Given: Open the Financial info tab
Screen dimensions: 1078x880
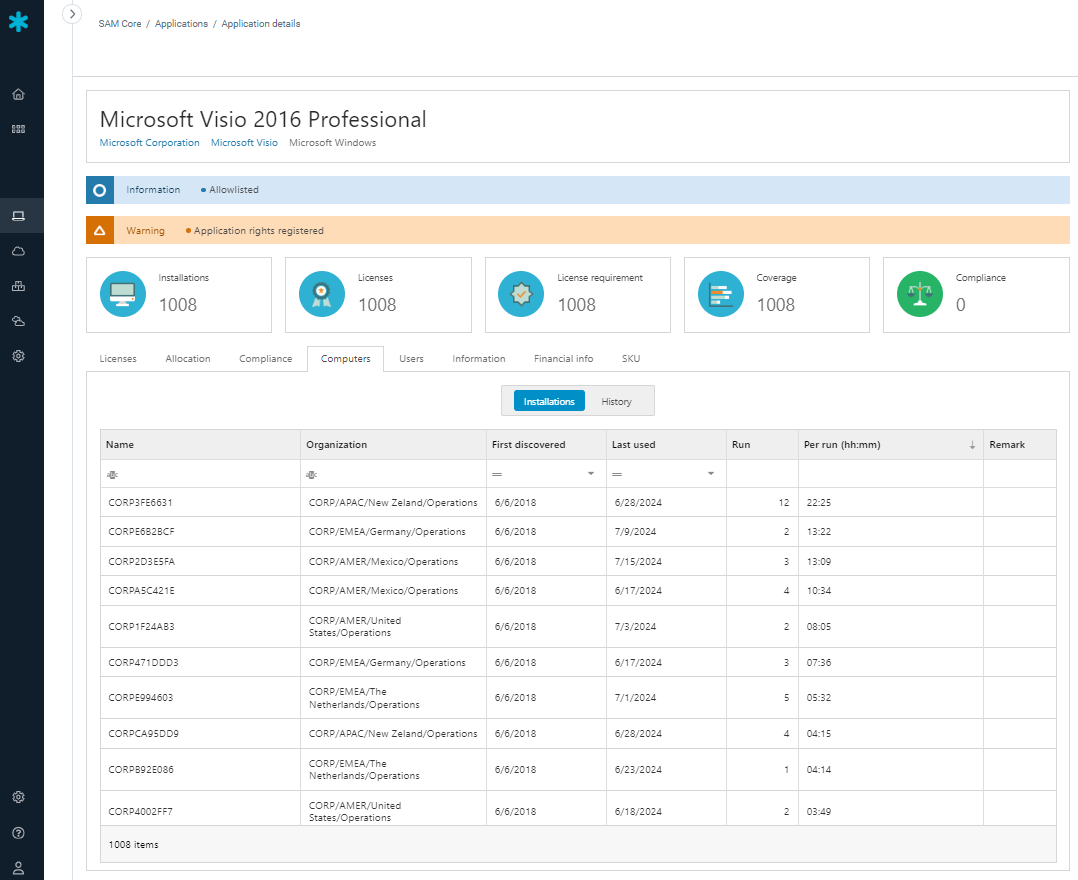Looking at the screenshot, I should coord(562,358).
